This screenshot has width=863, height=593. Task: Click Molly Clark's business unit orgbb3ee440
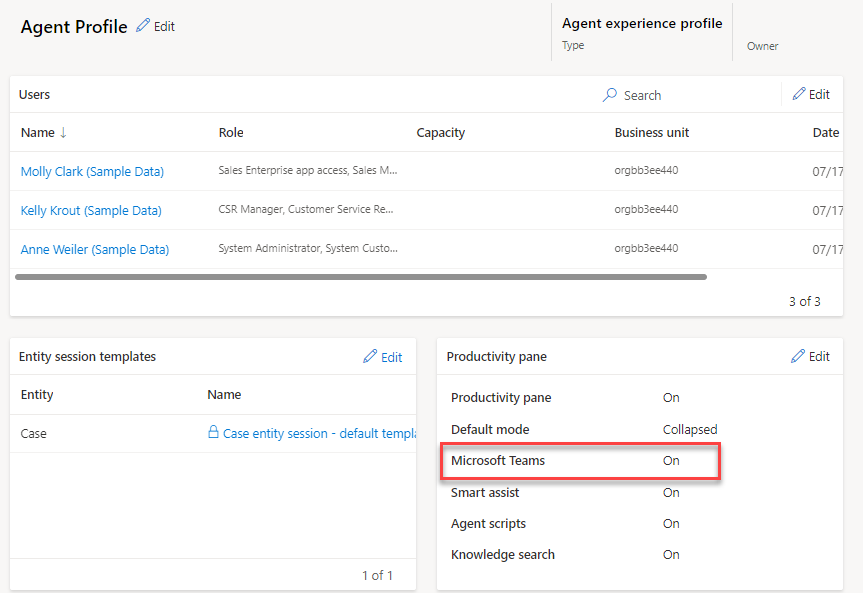click(x=646, y=170)
